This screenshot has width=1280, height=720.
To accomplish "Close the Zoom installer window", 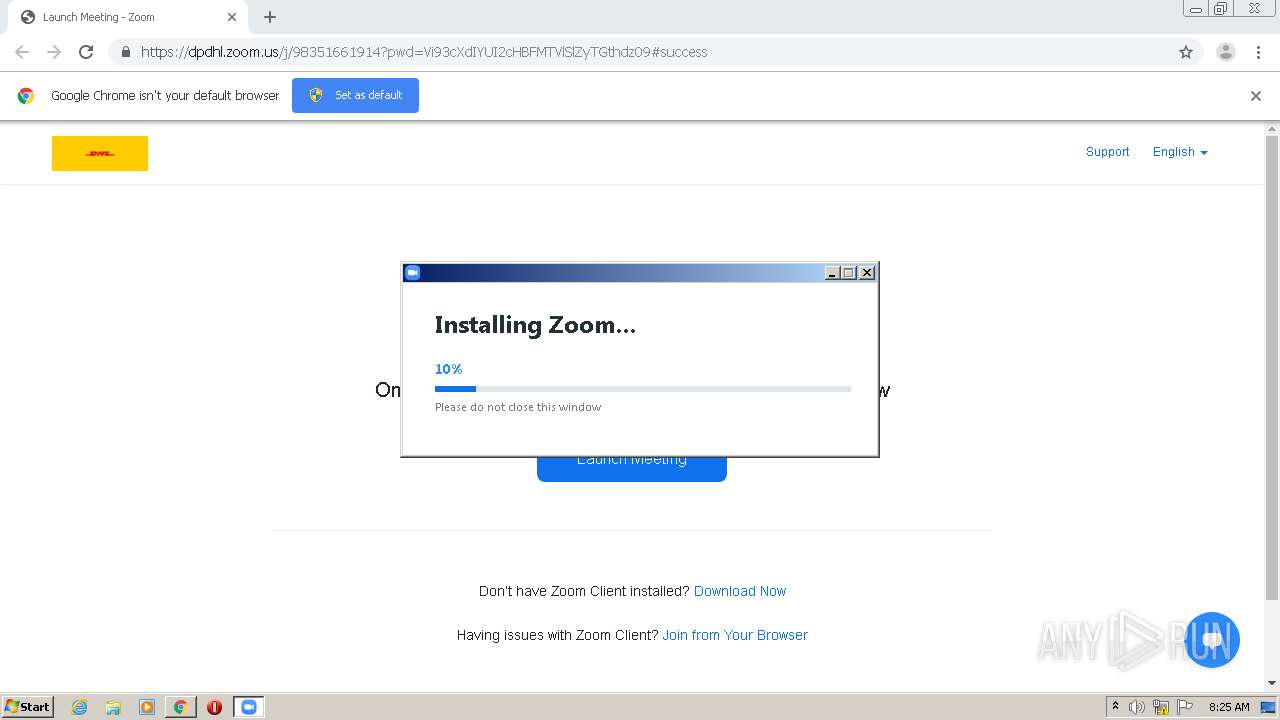I will tap(867, 273).
